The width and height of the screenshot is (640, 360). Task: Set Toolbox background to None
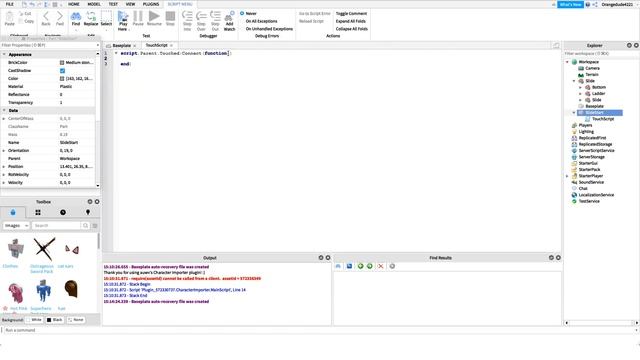pyautogui.click(x=76, y=320)
